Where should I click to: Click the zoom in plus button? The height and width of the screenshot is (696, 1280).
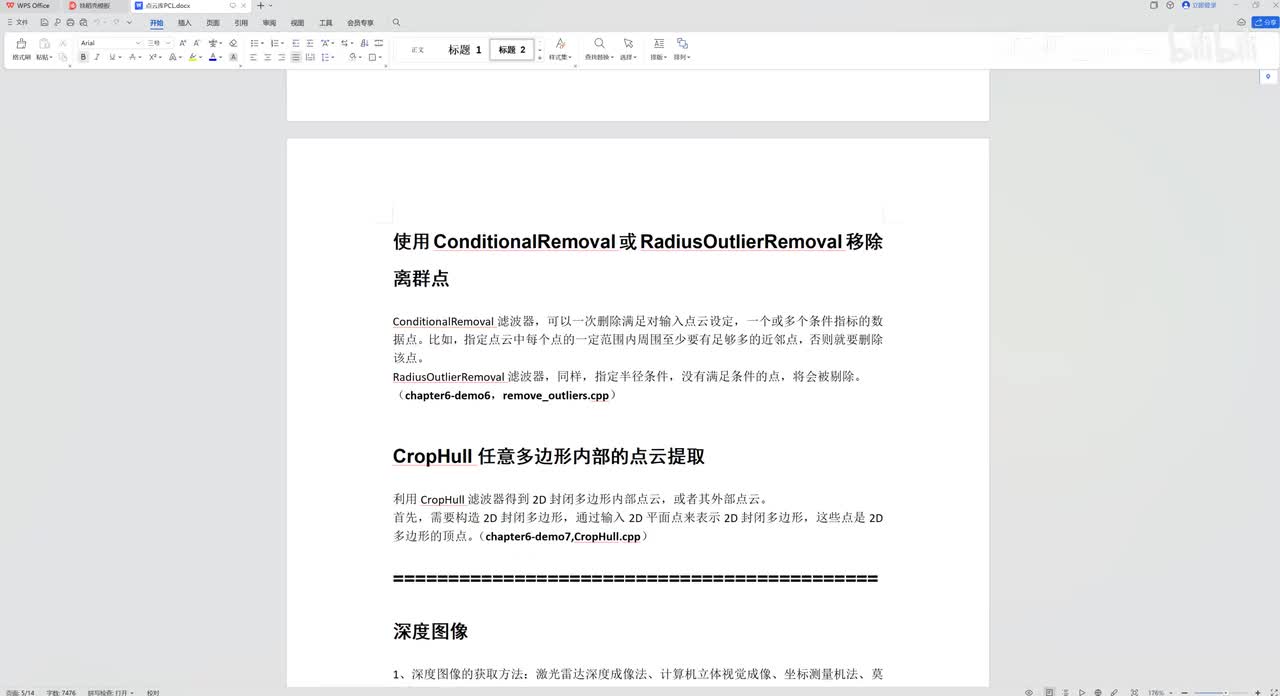1258,692
